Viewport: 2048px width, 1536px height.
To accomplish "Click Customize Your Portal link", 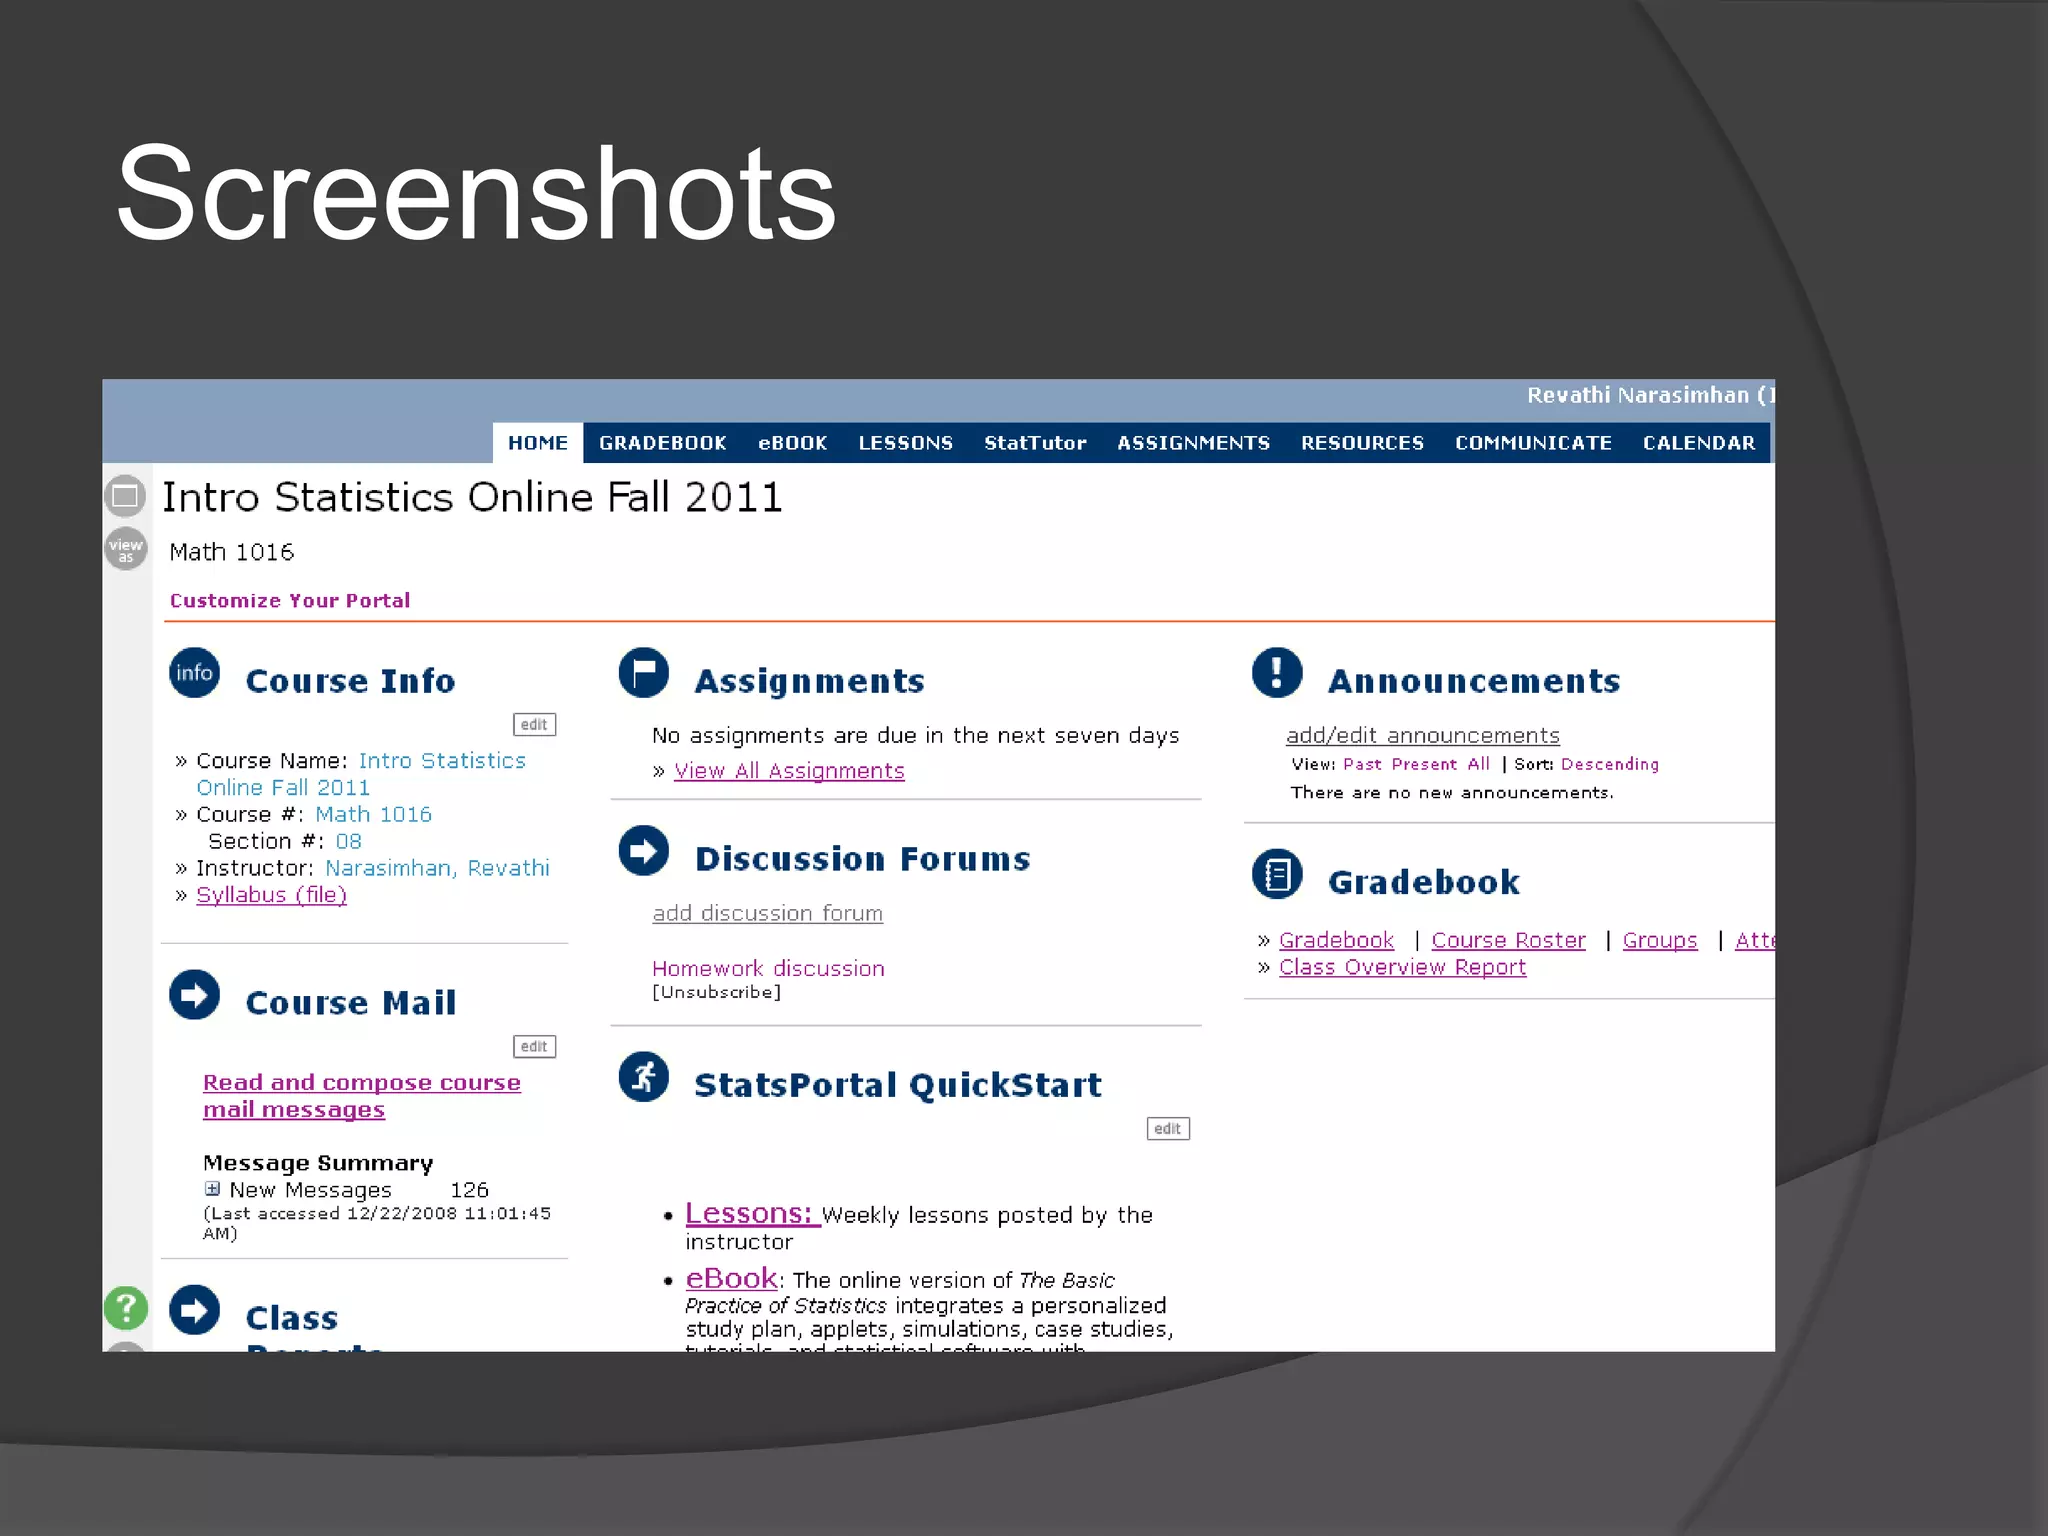I will click(x=290, y=601).
